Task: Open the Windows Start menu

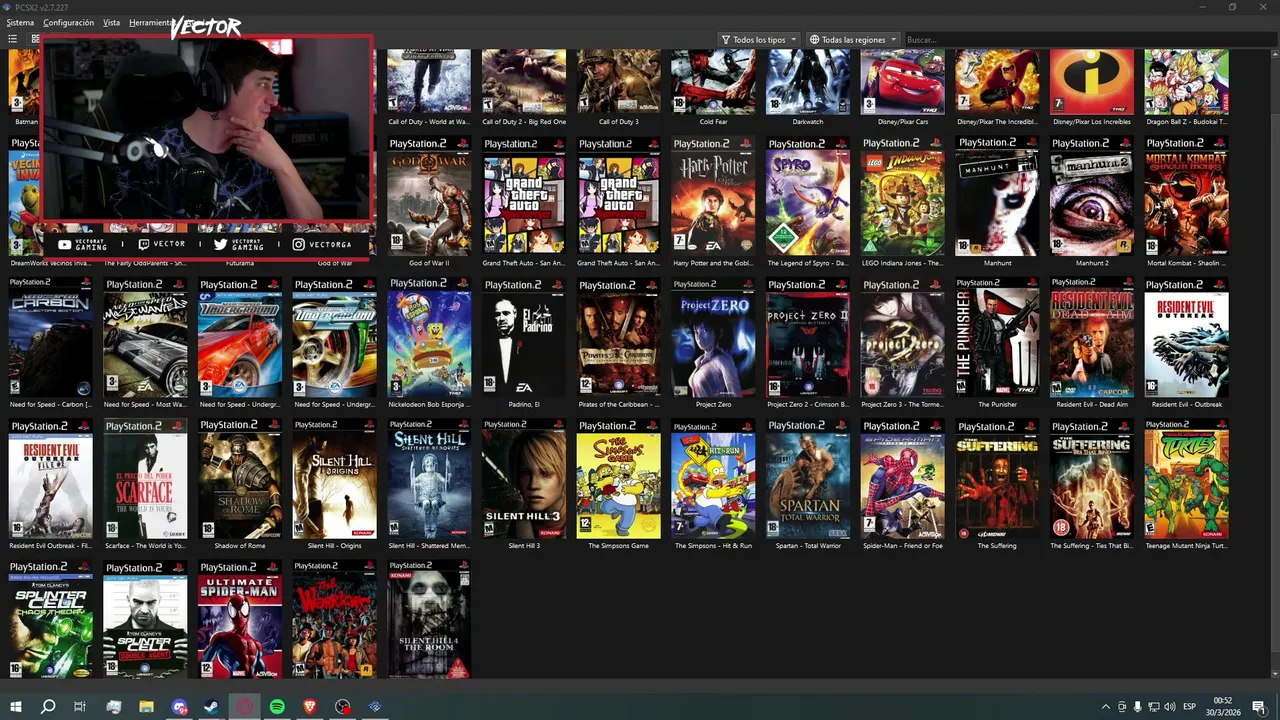Action: point(16,707)
